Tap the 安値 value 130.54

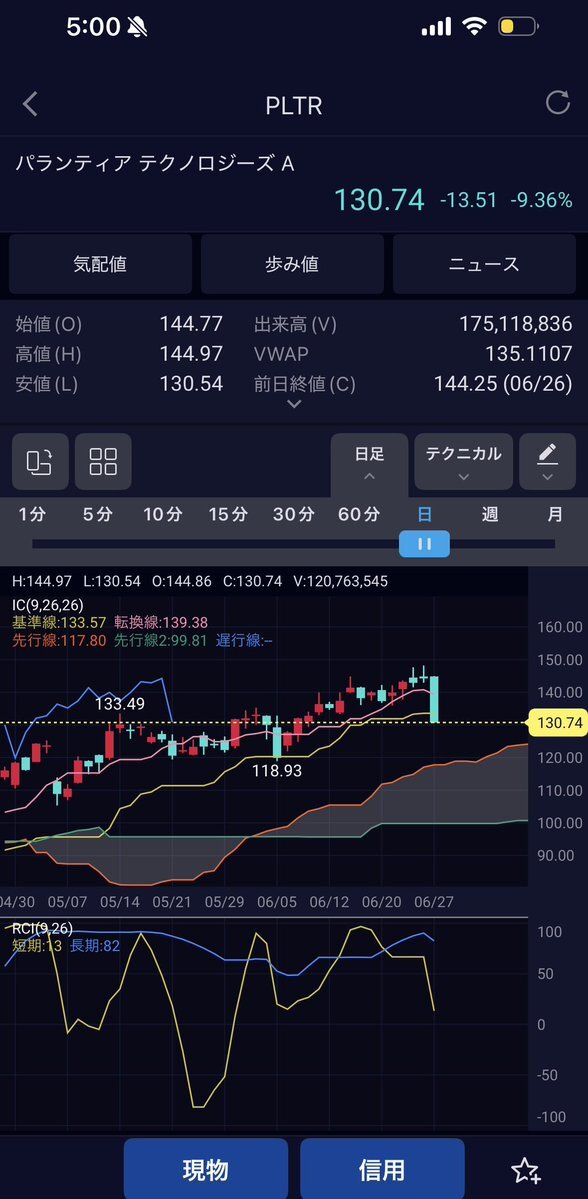pos(191,384)
